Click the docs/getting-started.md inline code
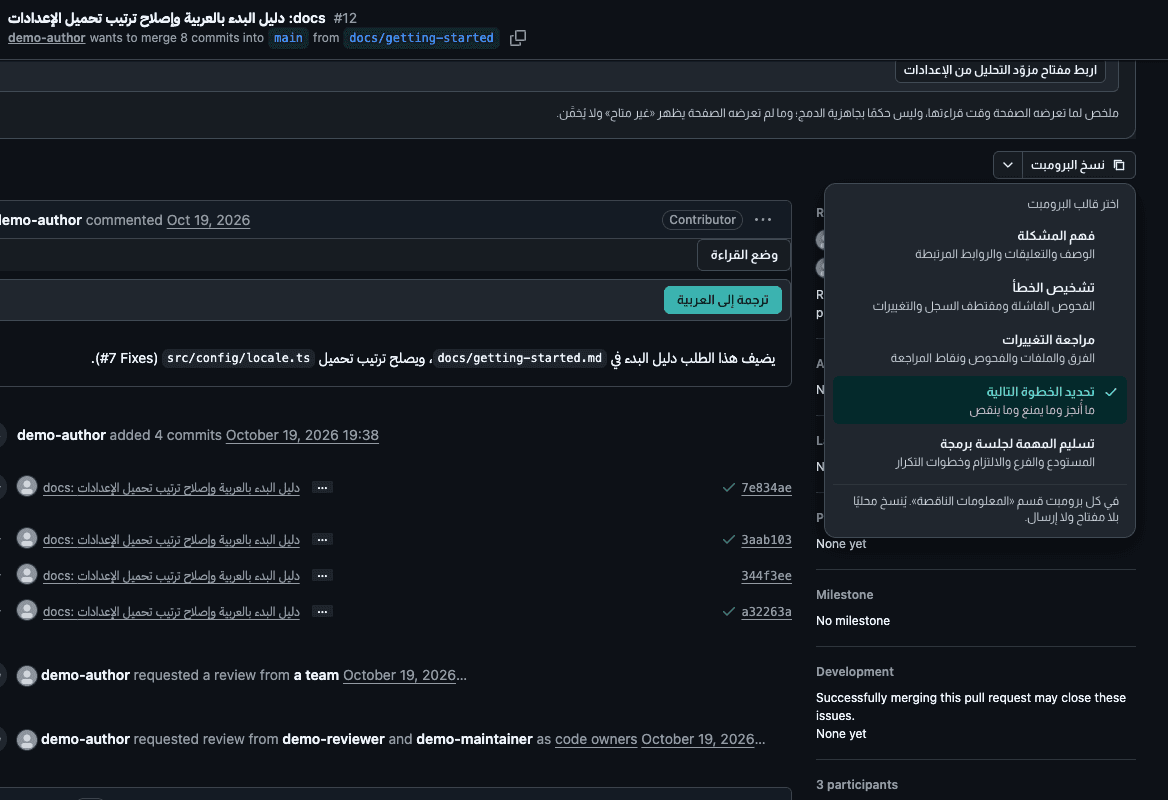This screenshot has width=1168, height=800. point(519,358)
